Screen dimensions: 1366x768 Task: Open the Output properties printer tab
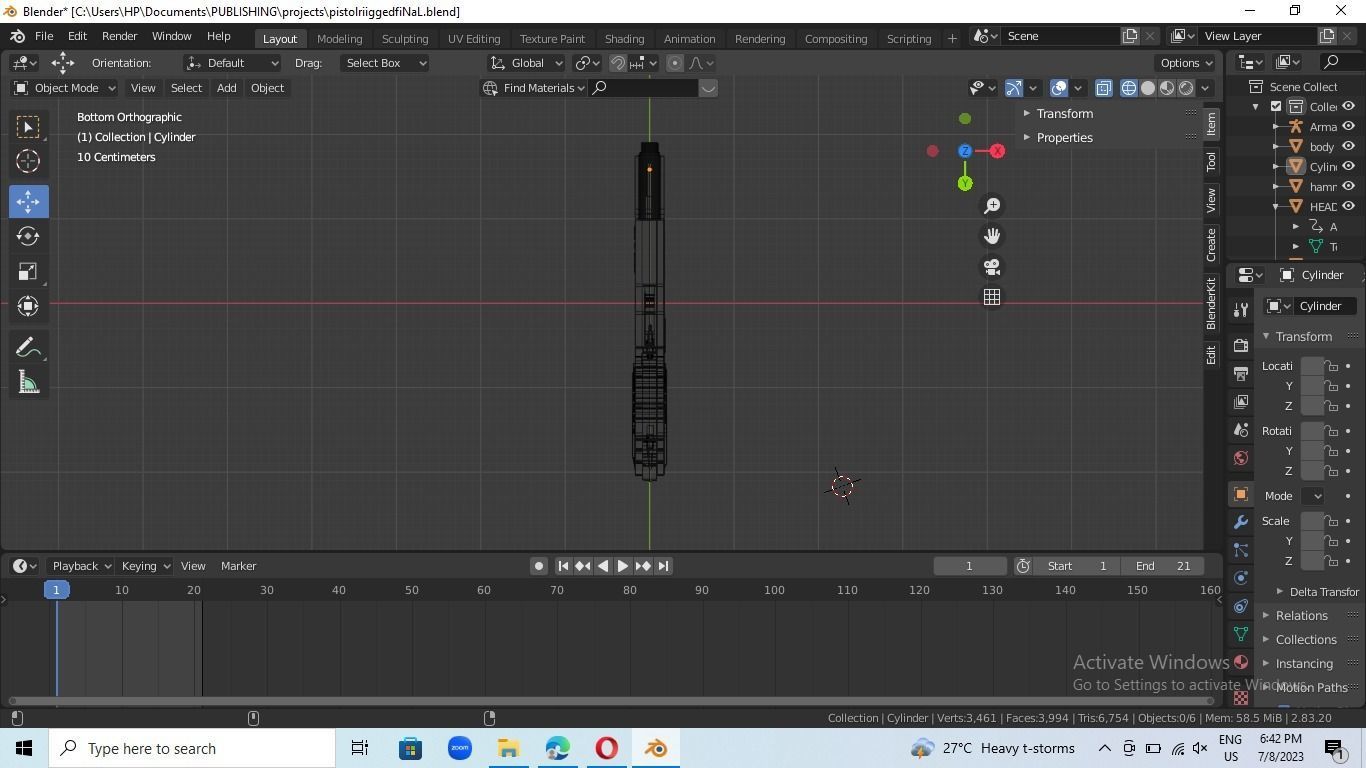[1241, 374]
